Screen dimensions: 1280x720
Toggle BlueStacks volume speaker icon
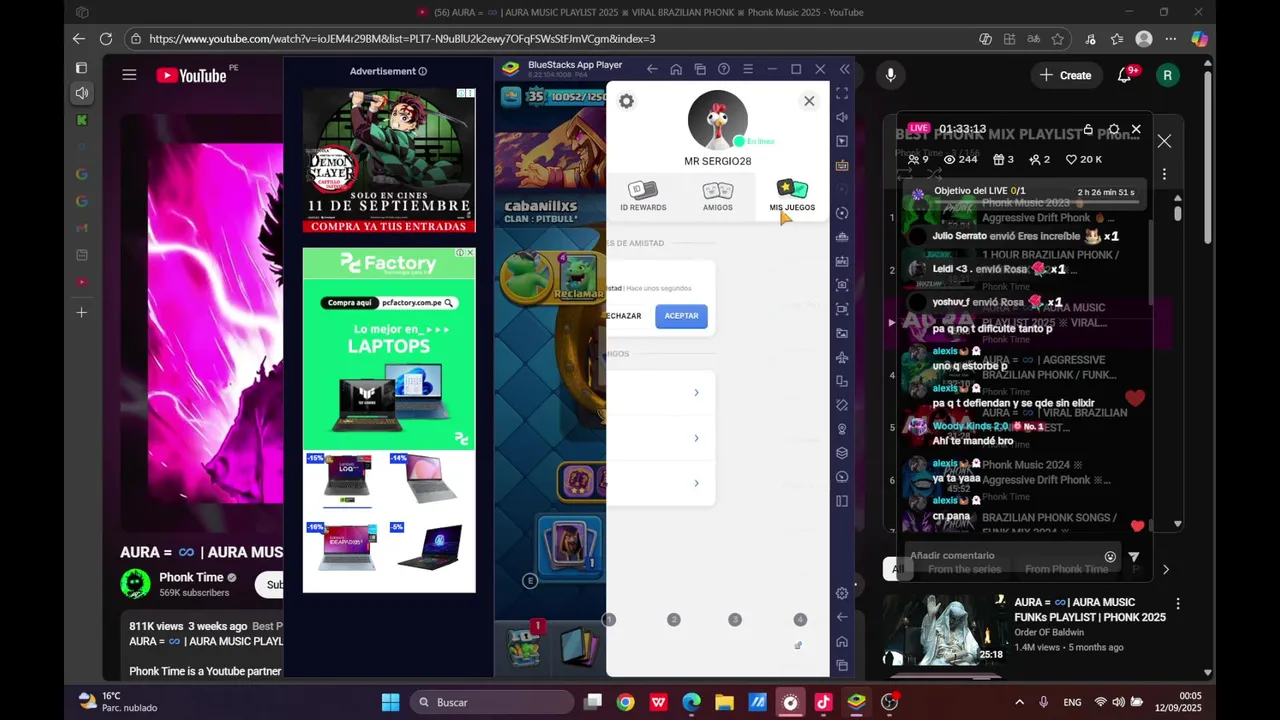click(842, 117)
